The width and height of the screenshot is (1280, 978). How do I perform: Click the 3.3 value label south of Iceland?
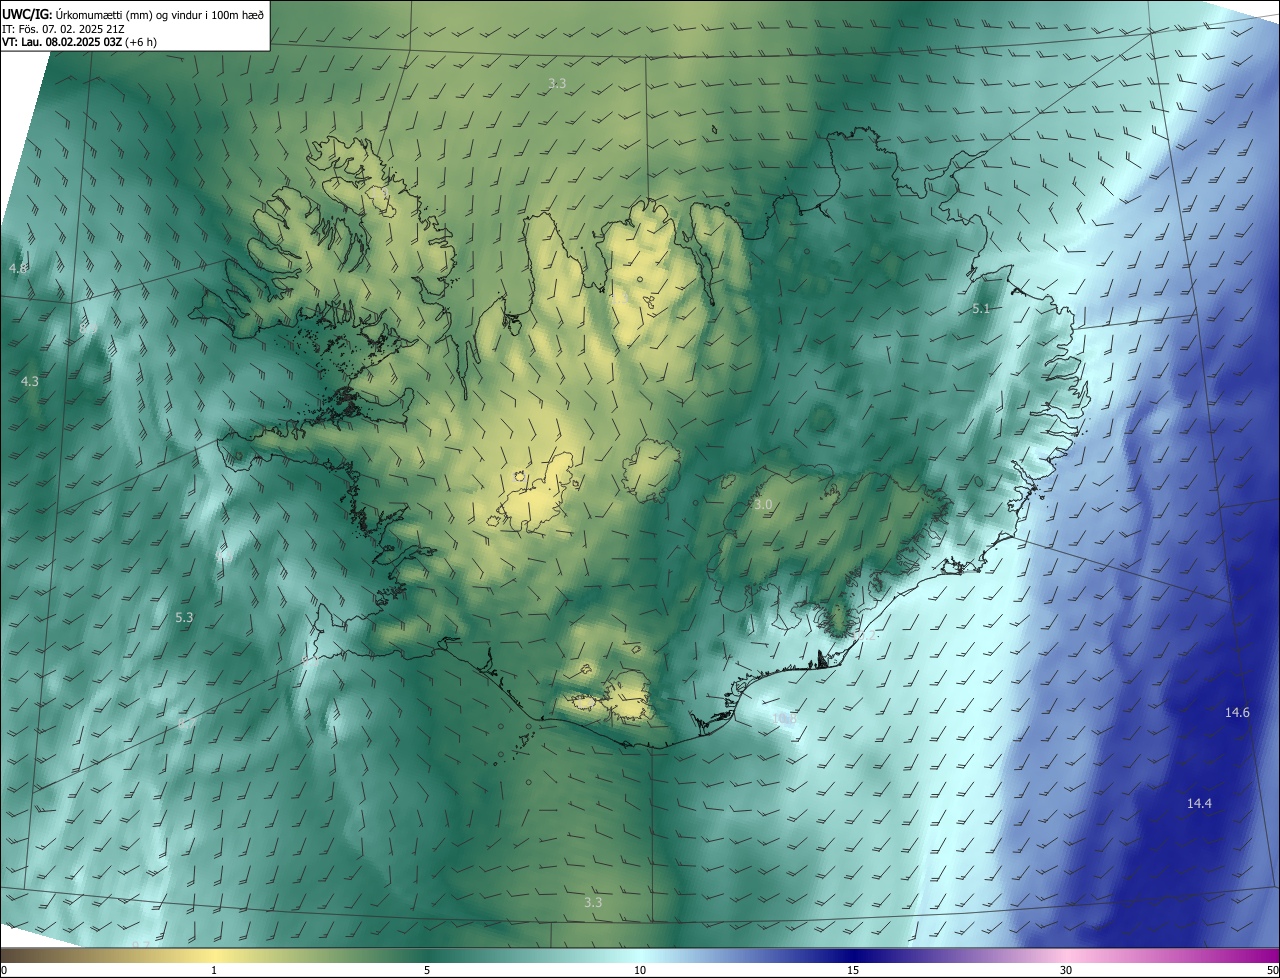click(593, 902)
